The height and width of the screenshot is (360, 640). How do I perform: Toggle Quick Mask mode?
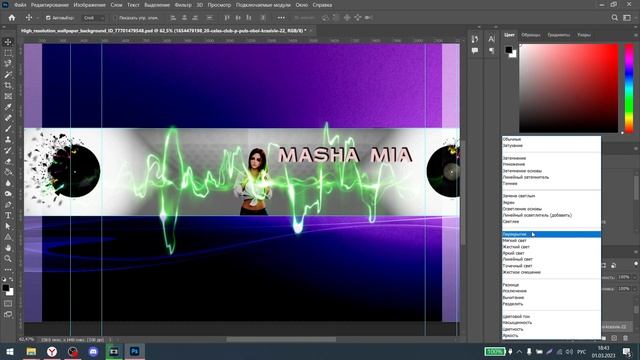tap(8, 304)
